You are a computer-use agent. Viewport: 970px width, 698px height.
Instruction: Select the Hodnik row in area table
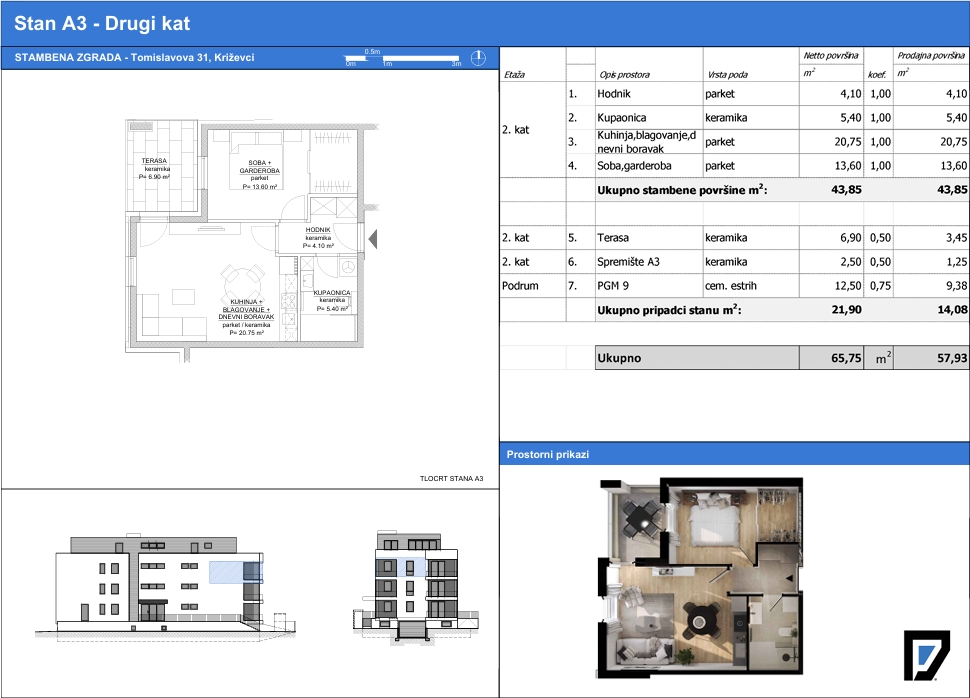734,94
